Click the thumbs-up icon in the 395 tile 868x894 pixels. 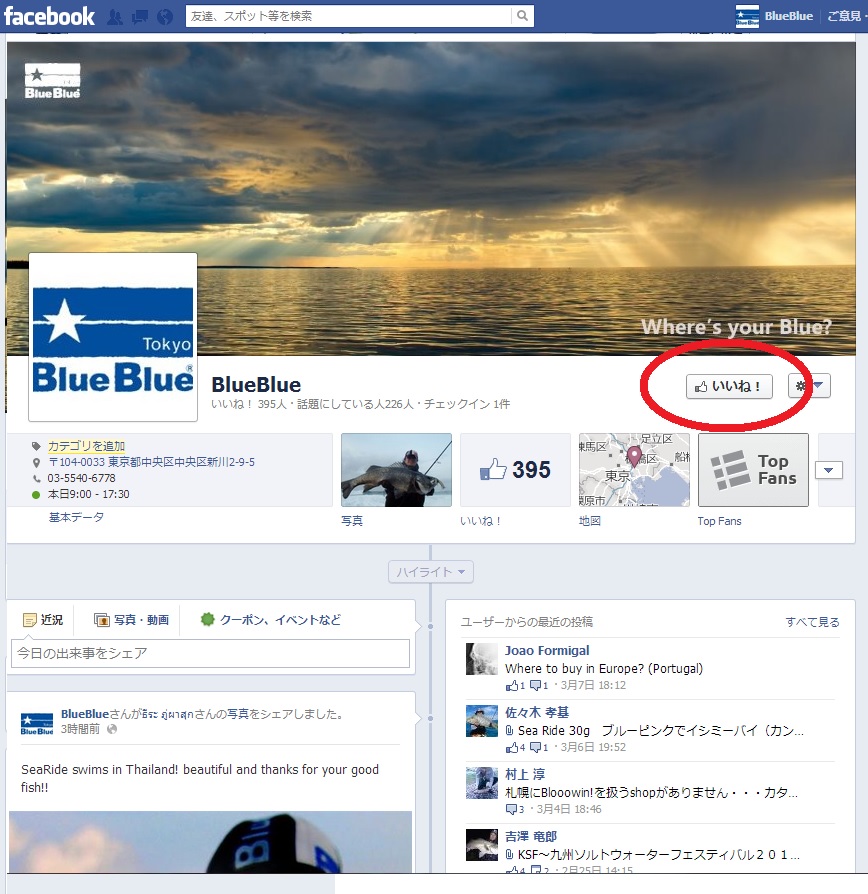coord(493,469)
